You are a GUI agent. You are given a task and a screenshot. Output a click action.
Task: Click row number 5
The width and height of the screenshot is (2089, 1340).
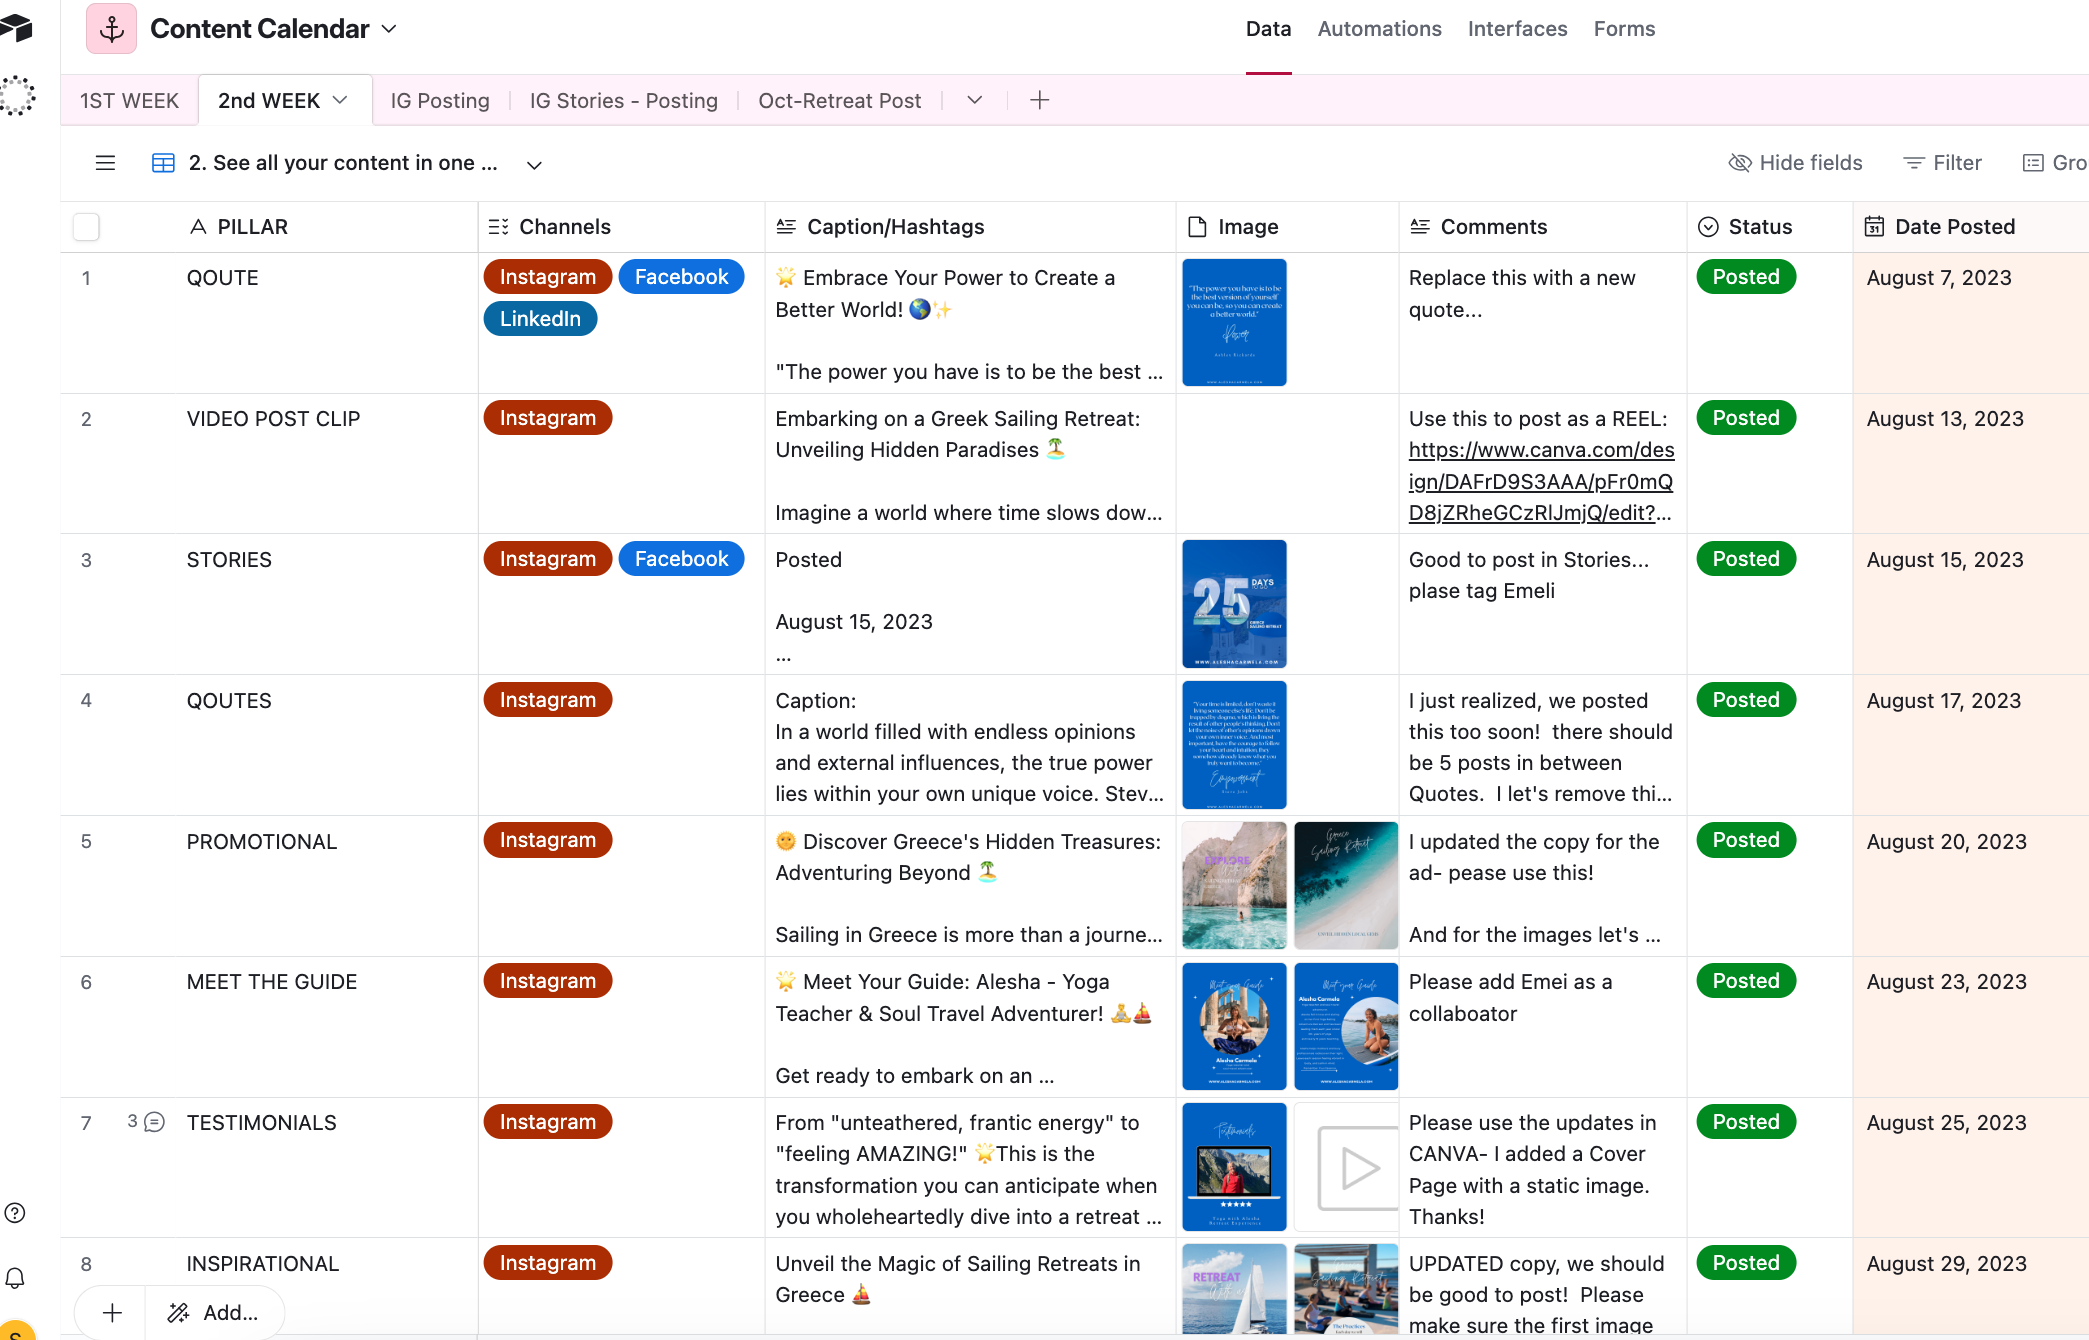pos(86,842)
